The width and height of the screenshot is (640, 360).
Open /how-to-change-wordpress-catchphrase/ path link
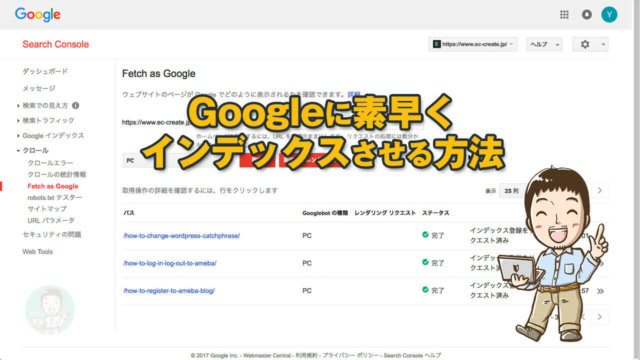click(x=182, y=236)
